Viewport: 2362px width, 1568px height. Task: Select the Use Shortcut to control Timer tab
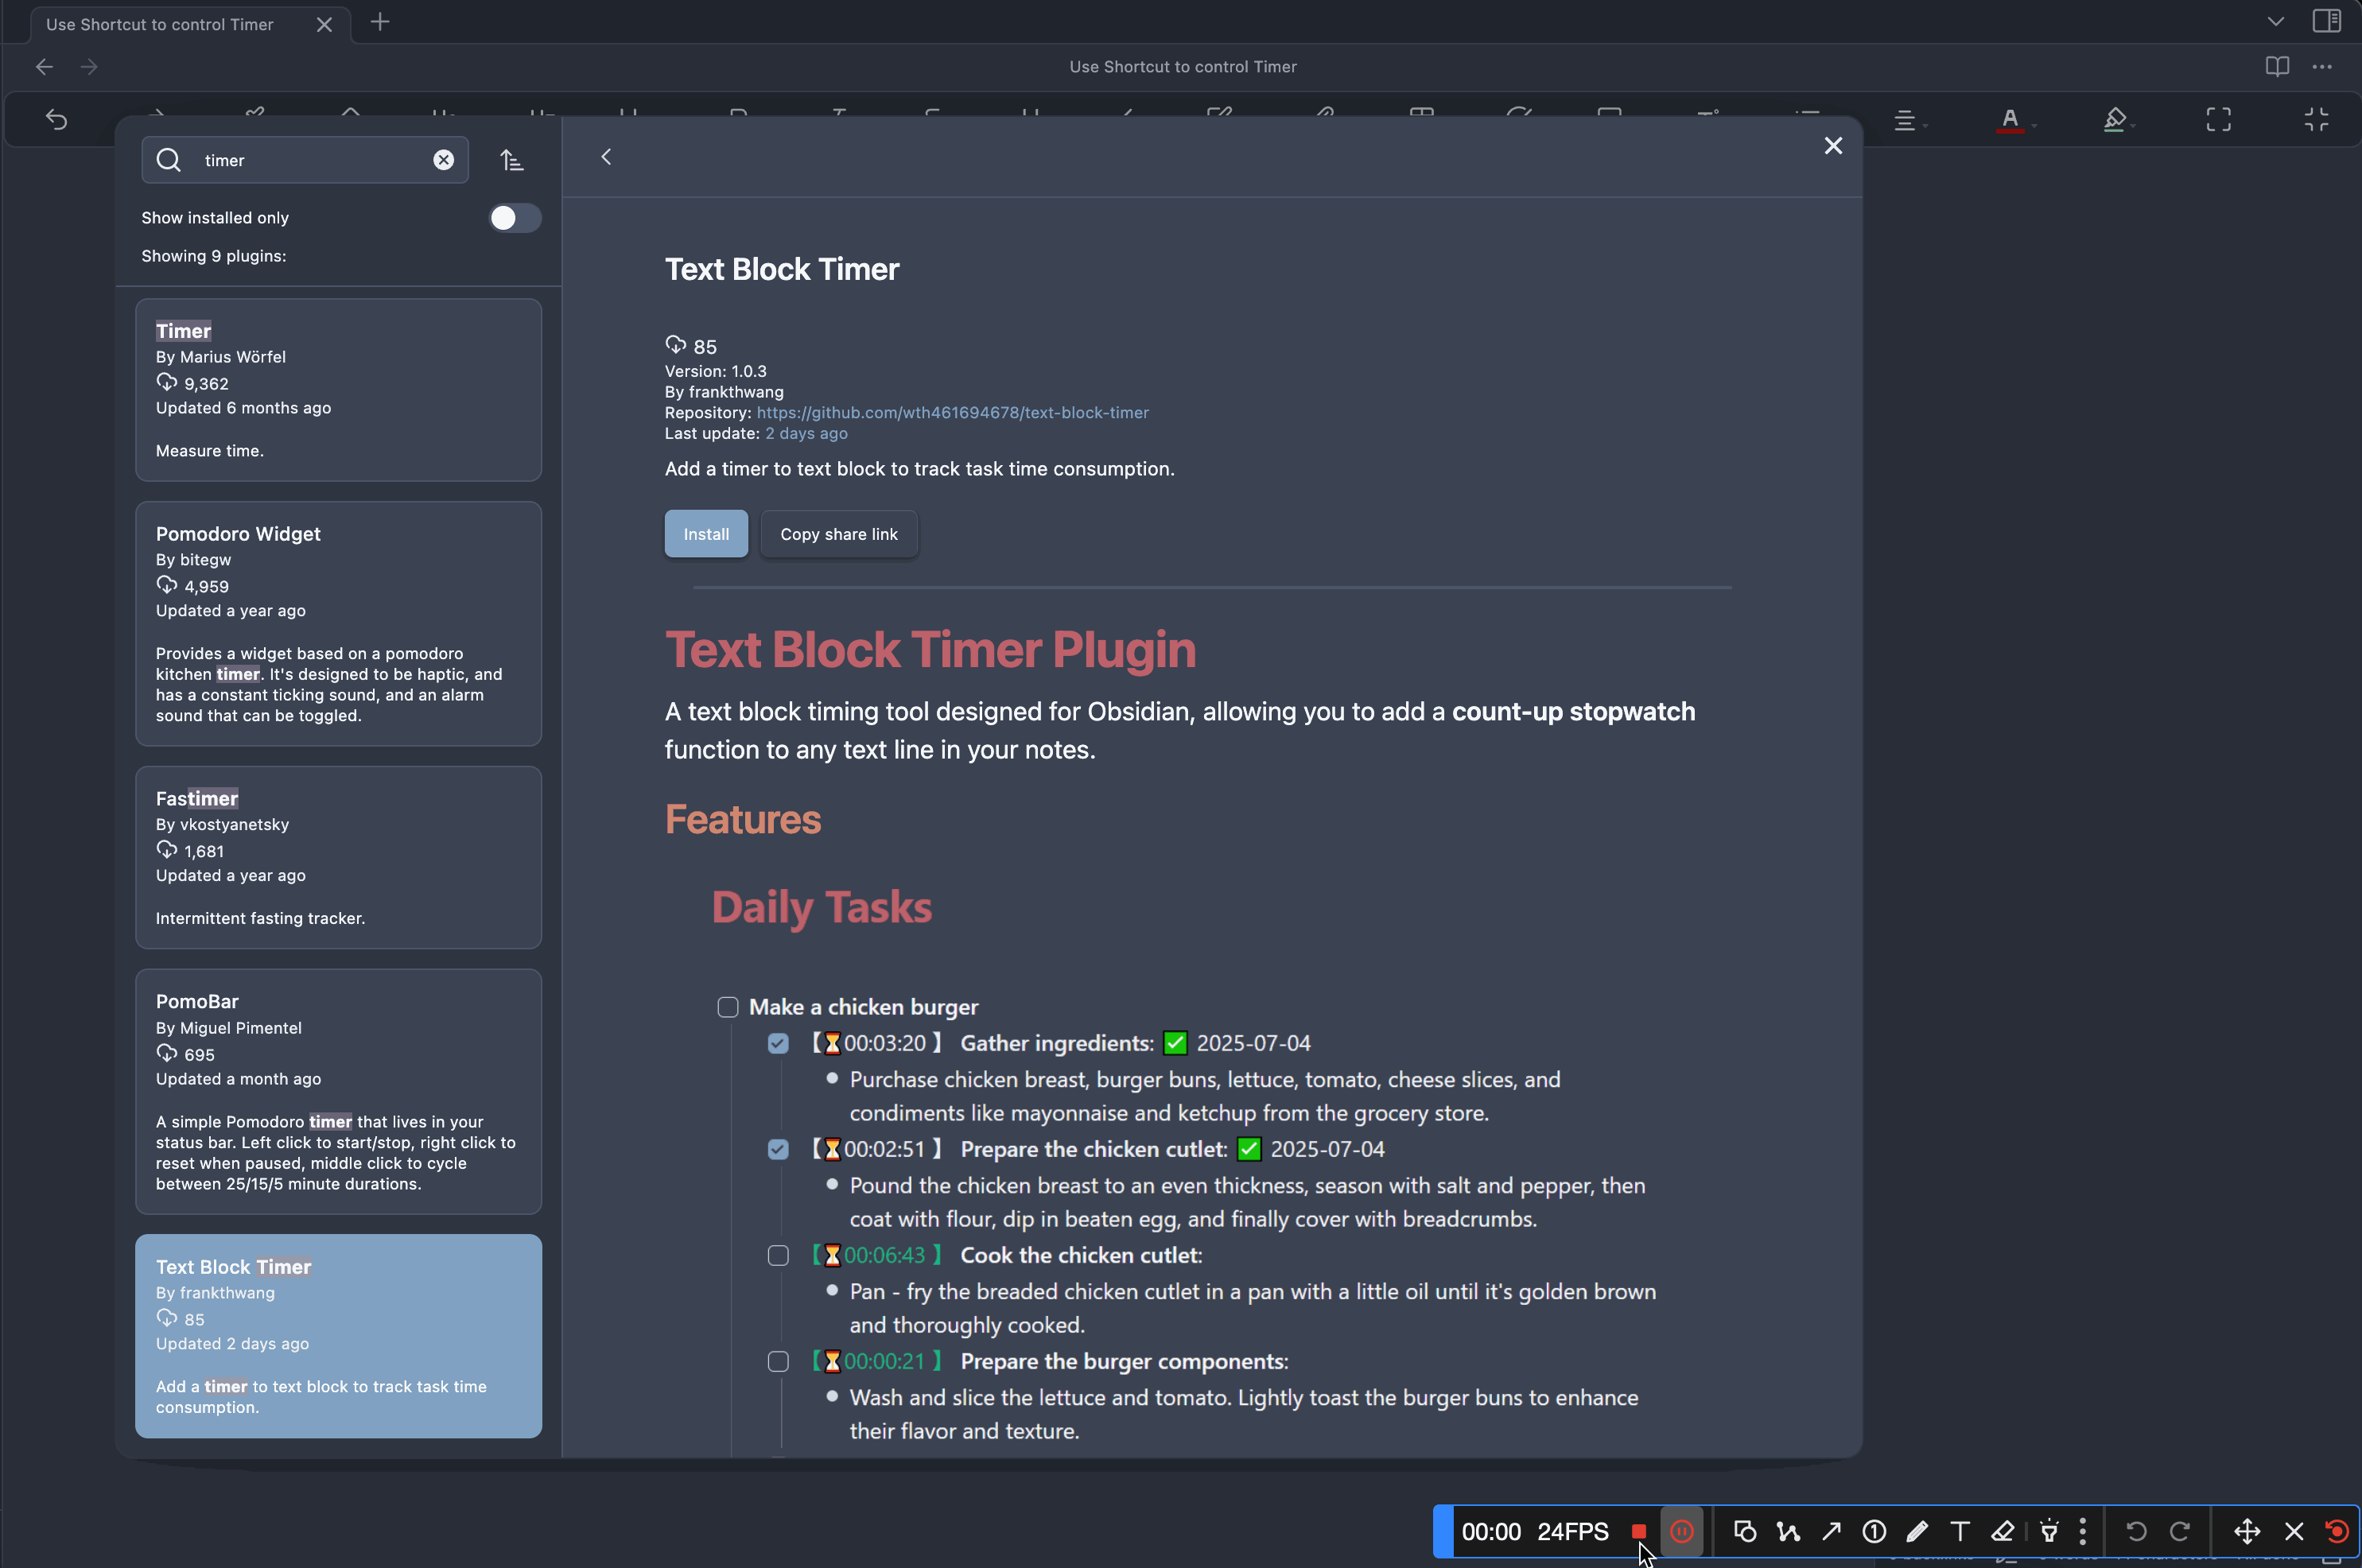(160, 24)
